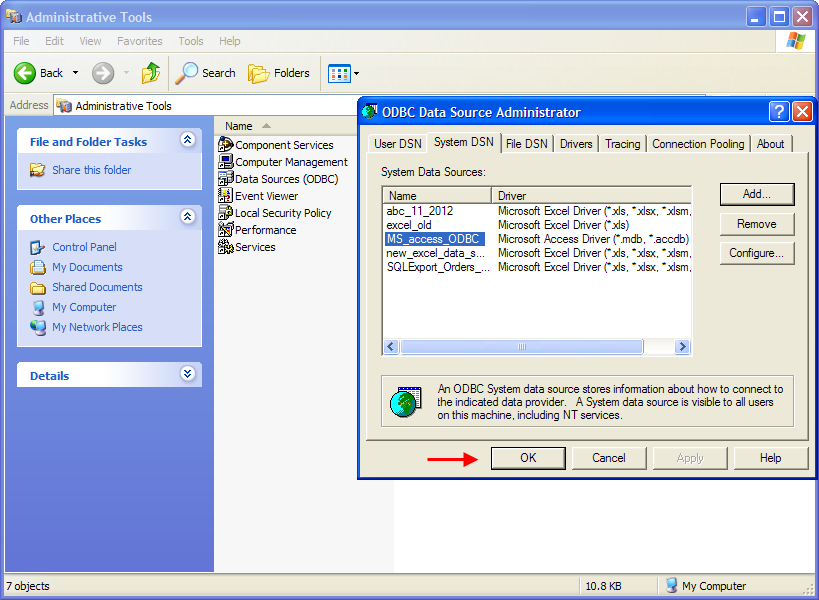The height and width of the screenshot is (600, 819).
Task: Click the My Network Places icon
Action: coord(38,327)
